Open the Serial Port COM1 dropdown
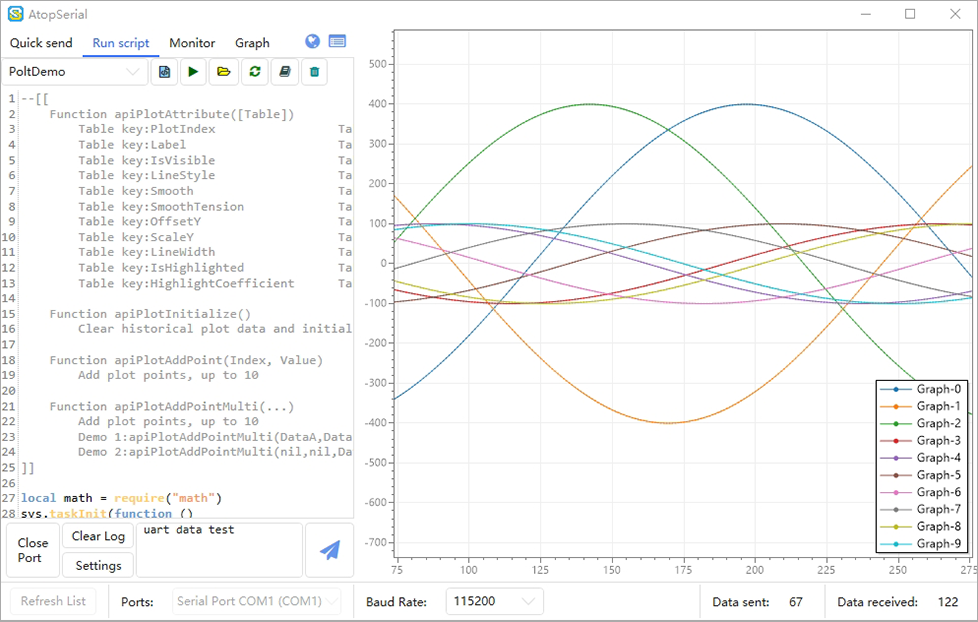The image size is (978, 622). tap(256, 601)
